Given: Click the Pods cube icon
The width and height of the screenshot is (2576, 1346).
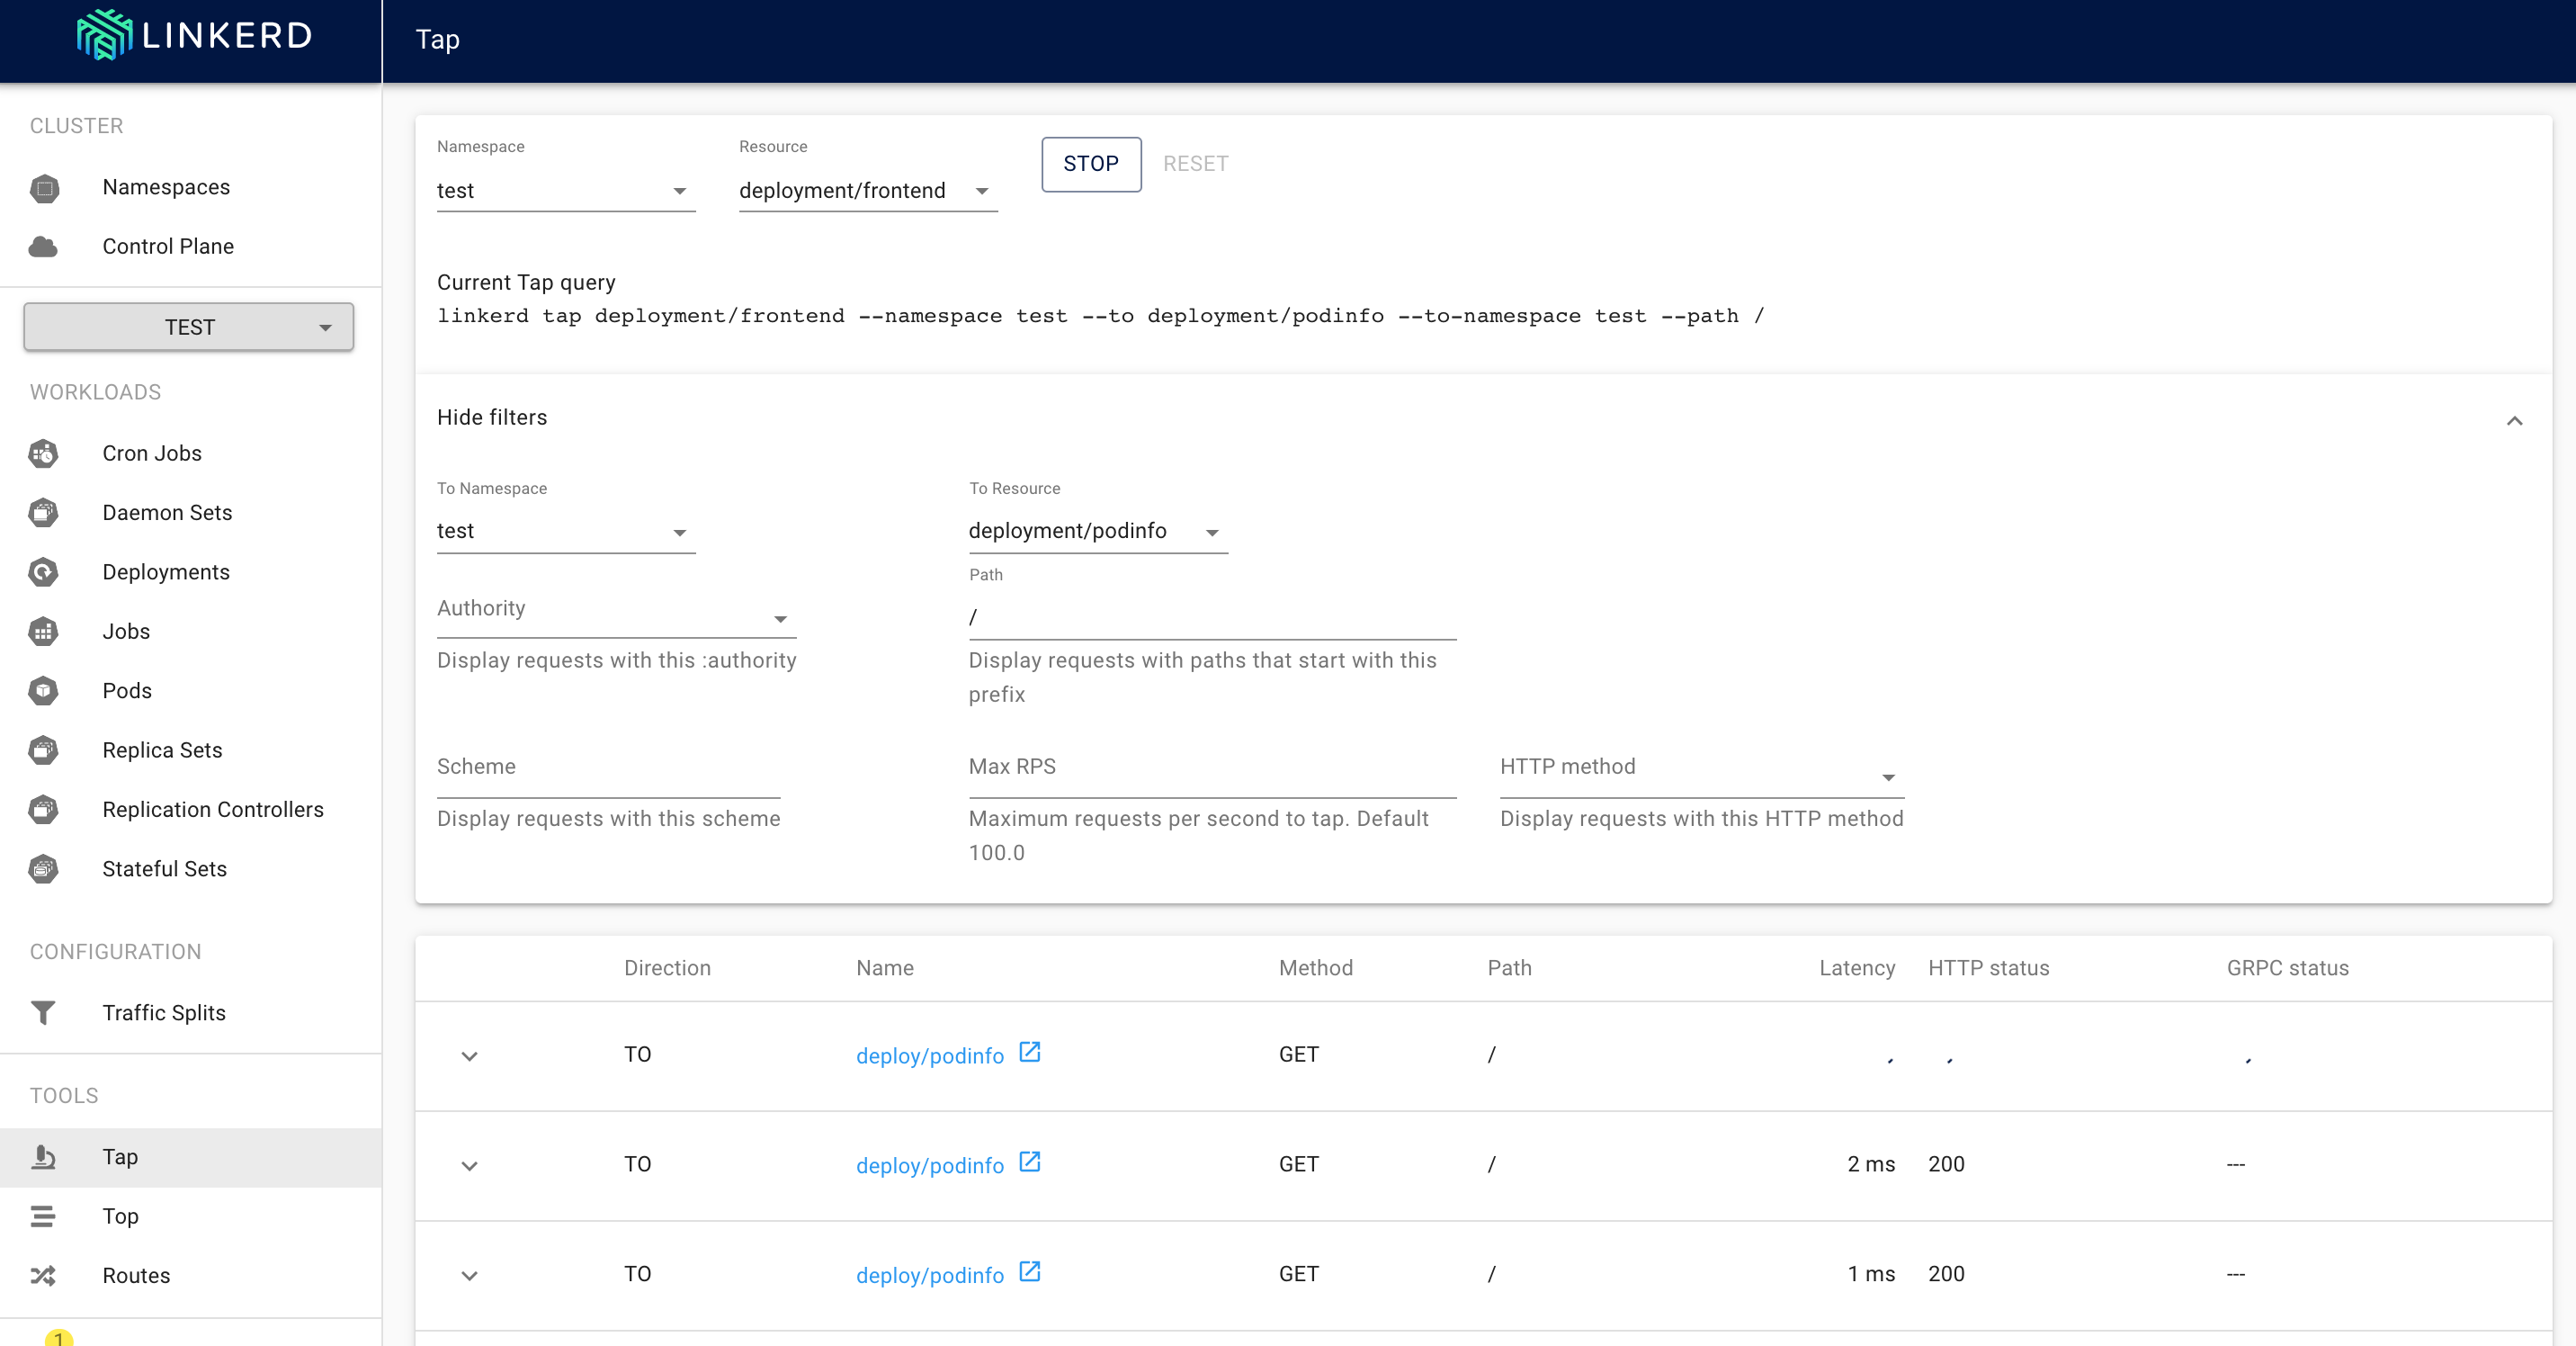Looking at the screenshot, I should click(x=43, y=691).
